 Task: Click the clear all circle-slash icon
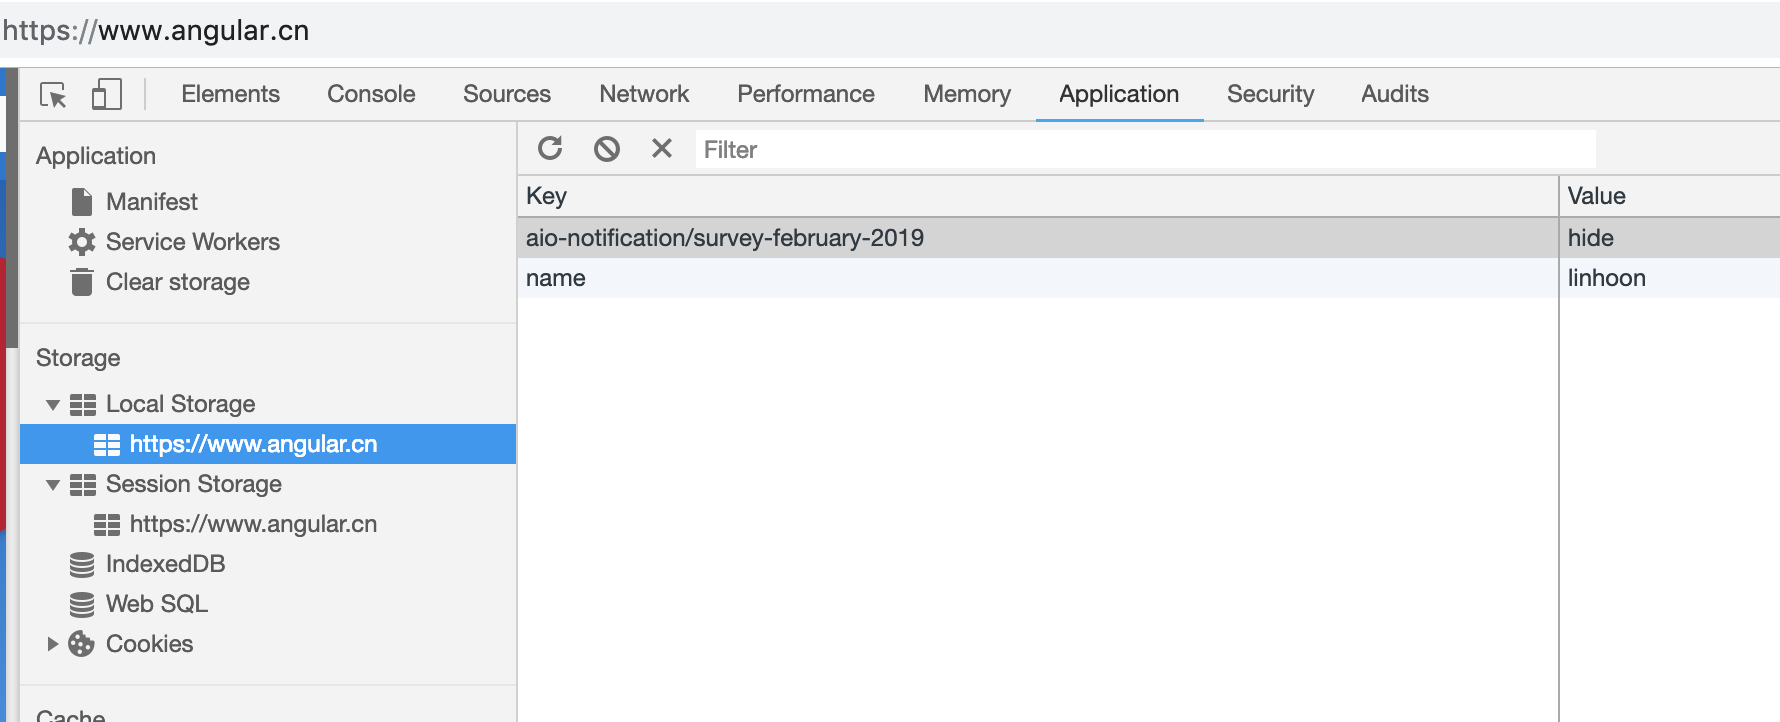pyautogui.click(x=607, y=149)
